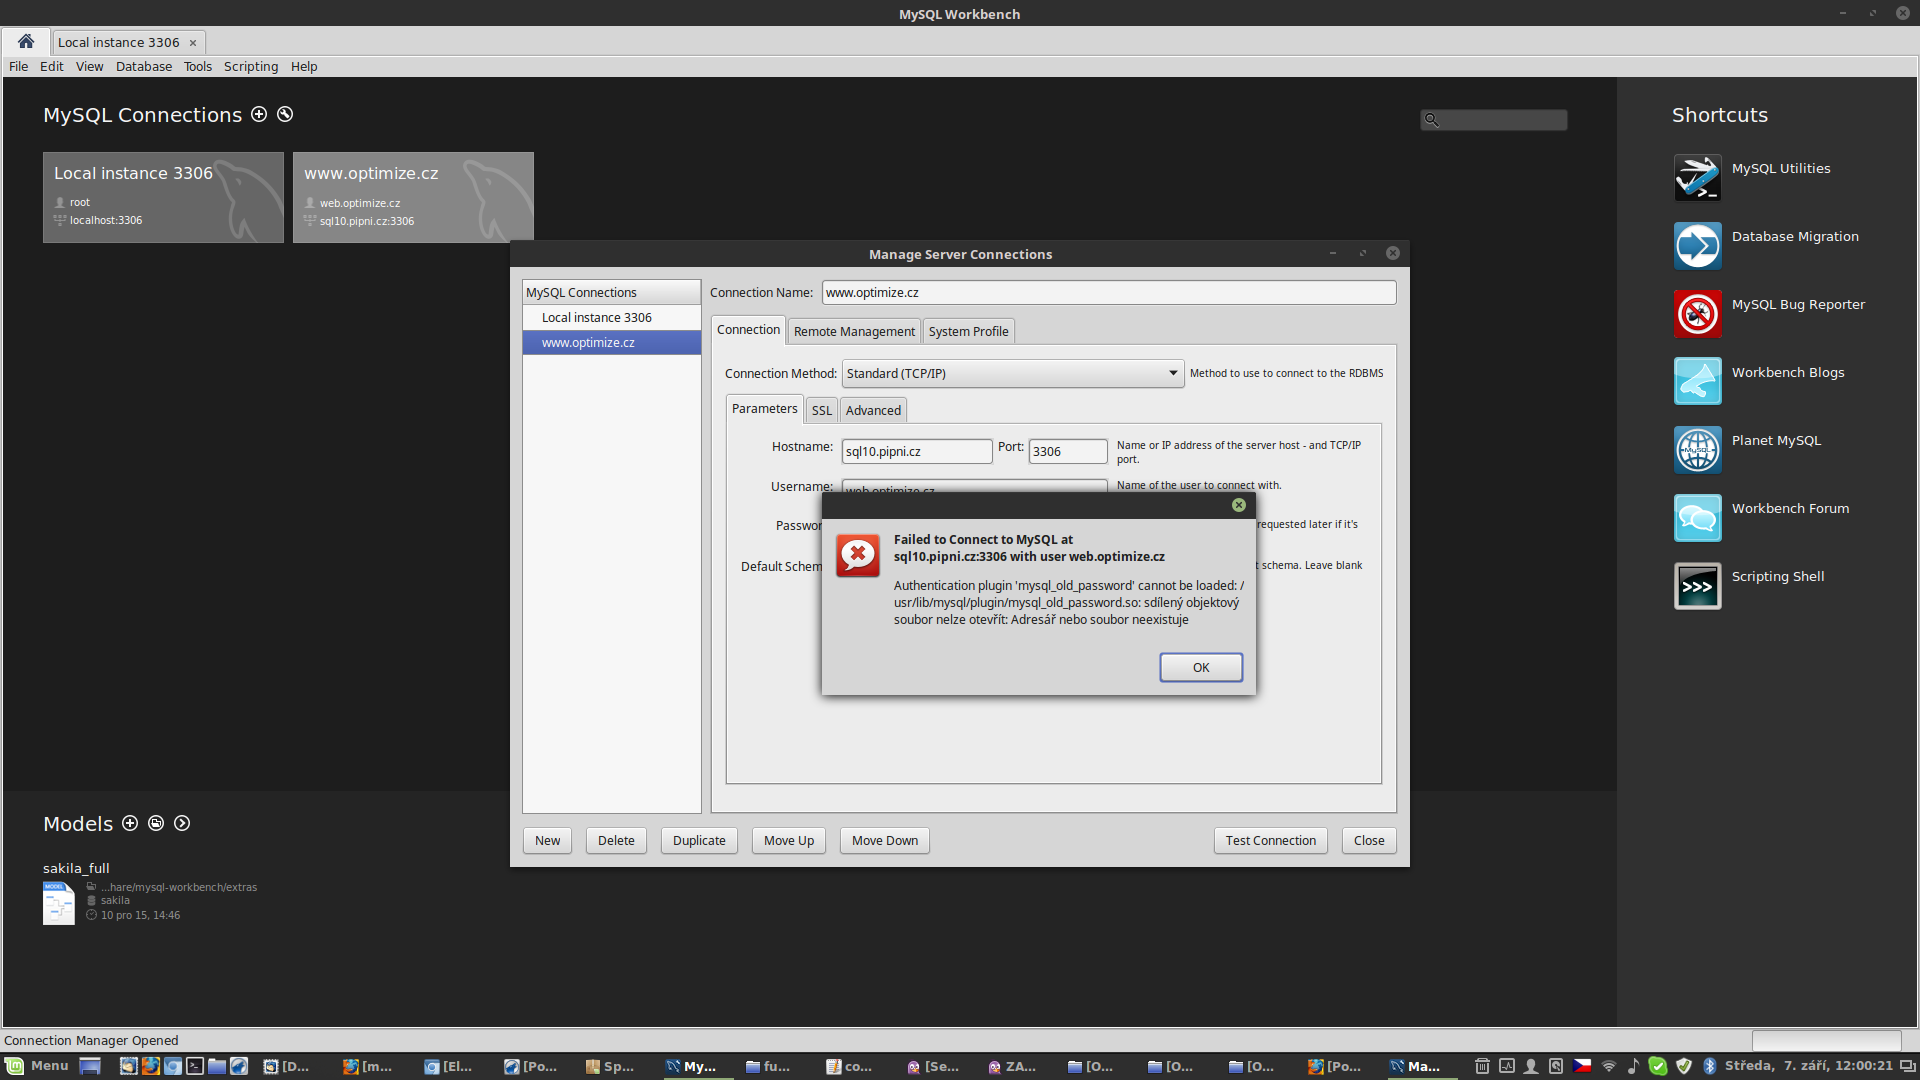This screenshot has width=1920, height=1080.
Task: Open the View menu
Action: pos(89,66)
